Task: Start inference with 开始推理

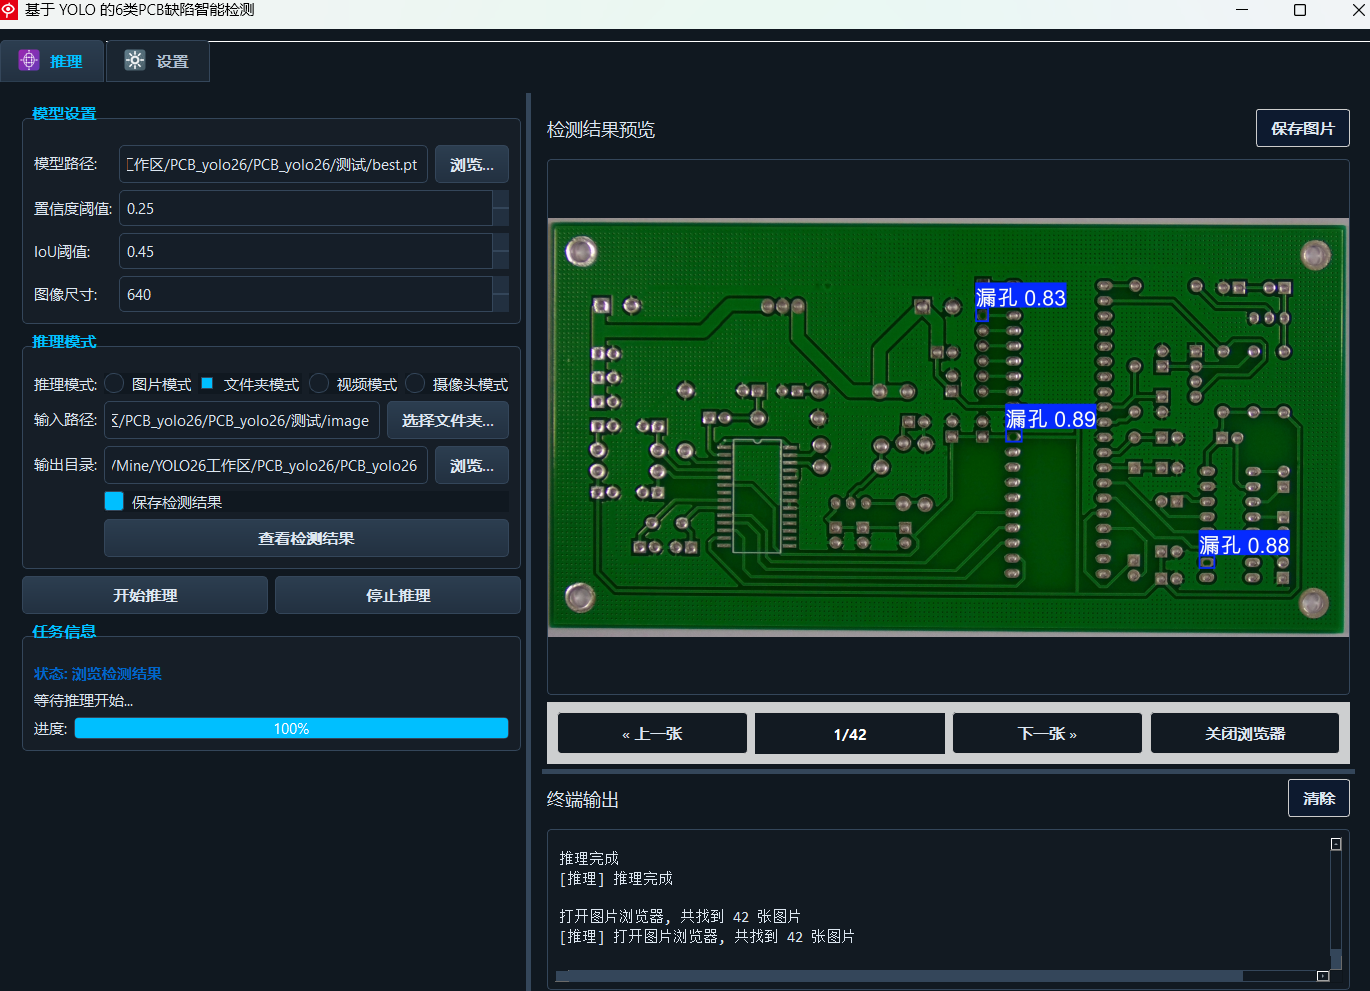Action: 145,595
